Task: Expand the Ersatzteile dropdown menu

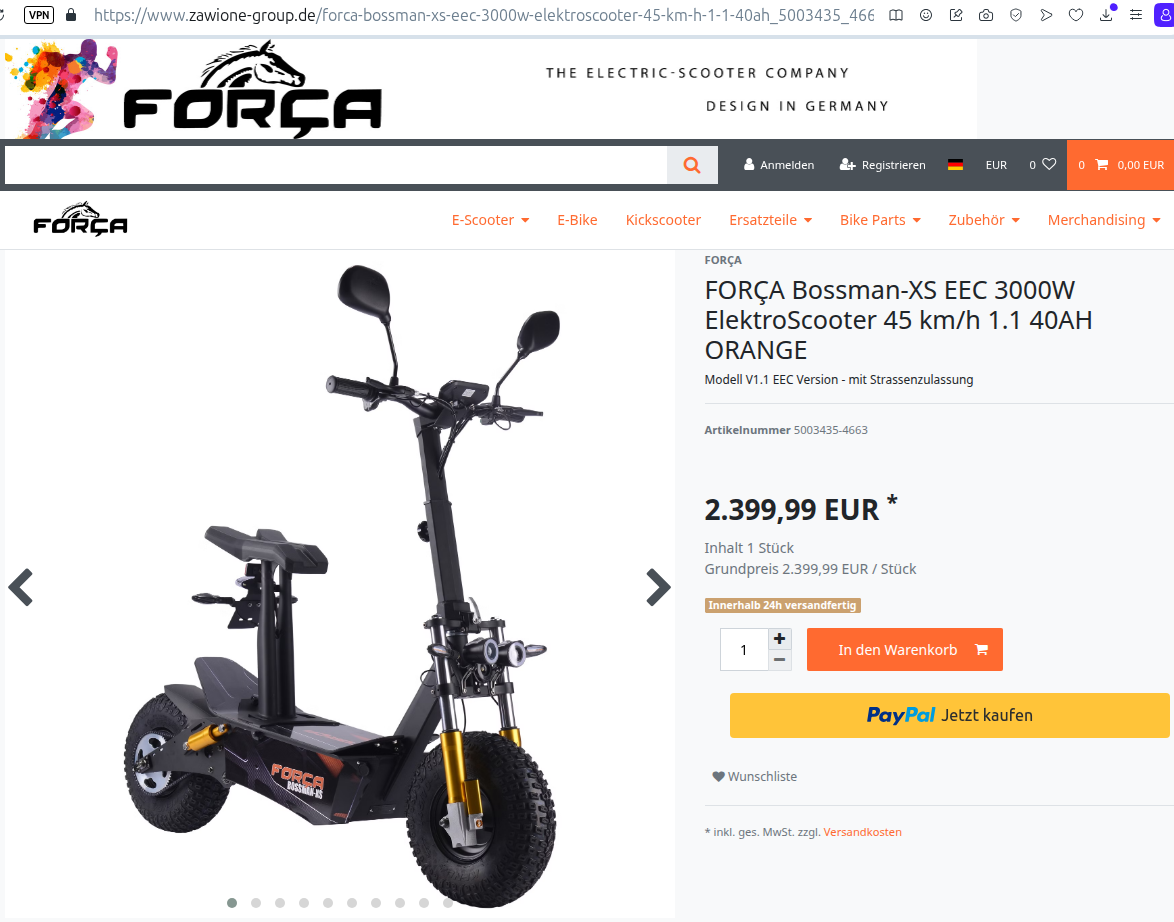Action: pos(770,220)
